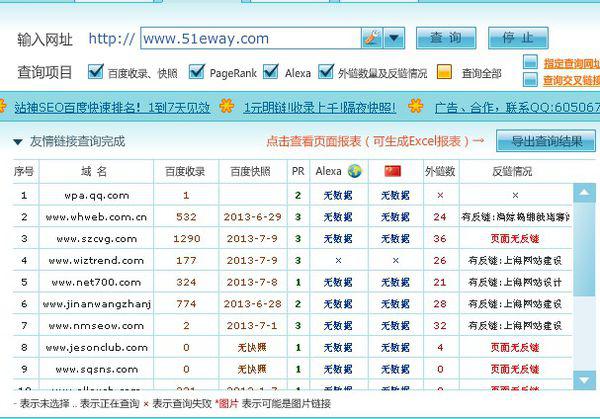Click 有反链:上海网站设计 in www.net700.com row

point(515,282)
